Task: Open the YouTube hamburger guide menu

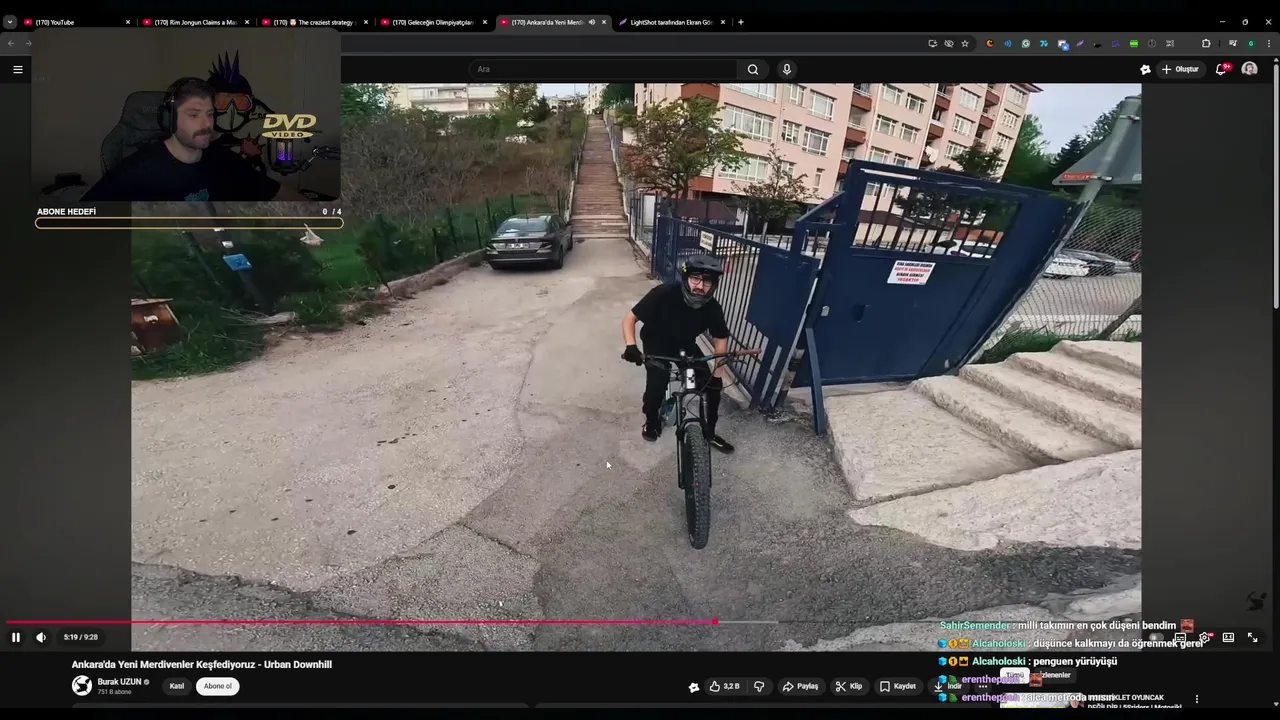Action: 17,69
